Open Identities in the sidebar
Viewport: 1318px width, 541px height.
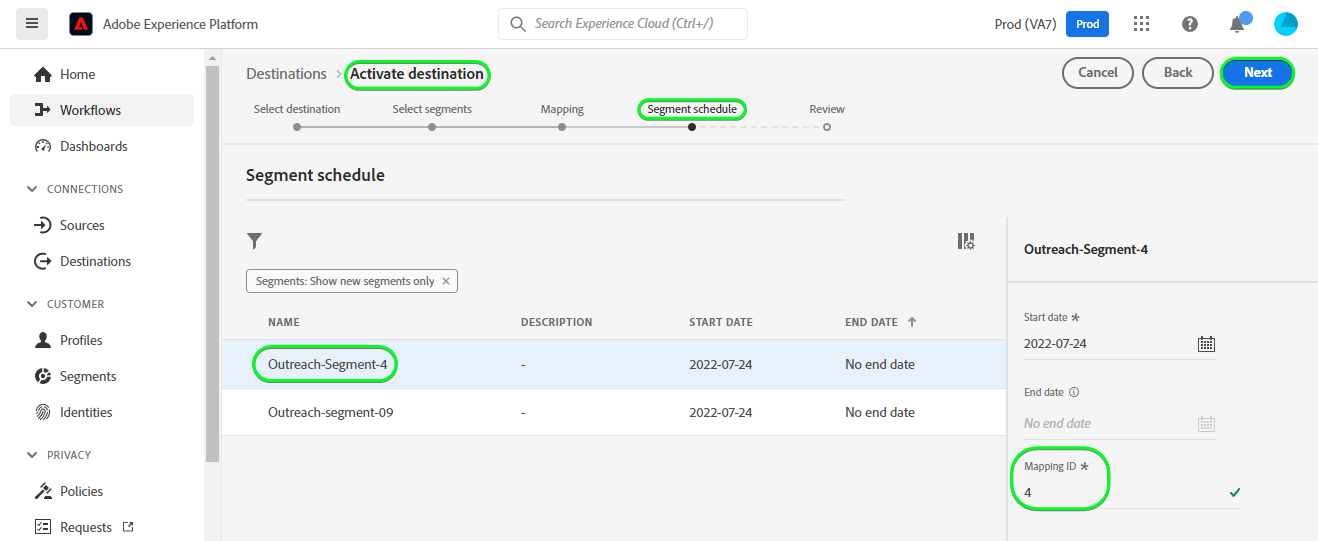point(102,412)
